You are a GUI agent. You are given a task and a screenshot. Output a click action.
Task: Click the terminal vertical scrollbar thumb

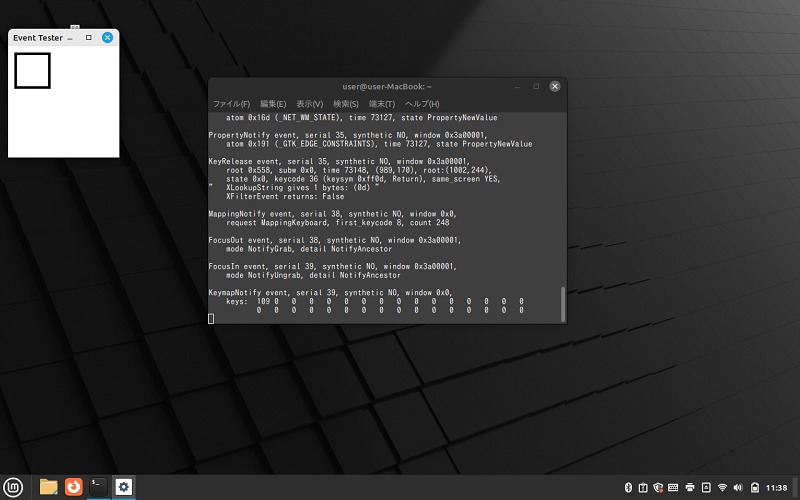click(563, 304)
